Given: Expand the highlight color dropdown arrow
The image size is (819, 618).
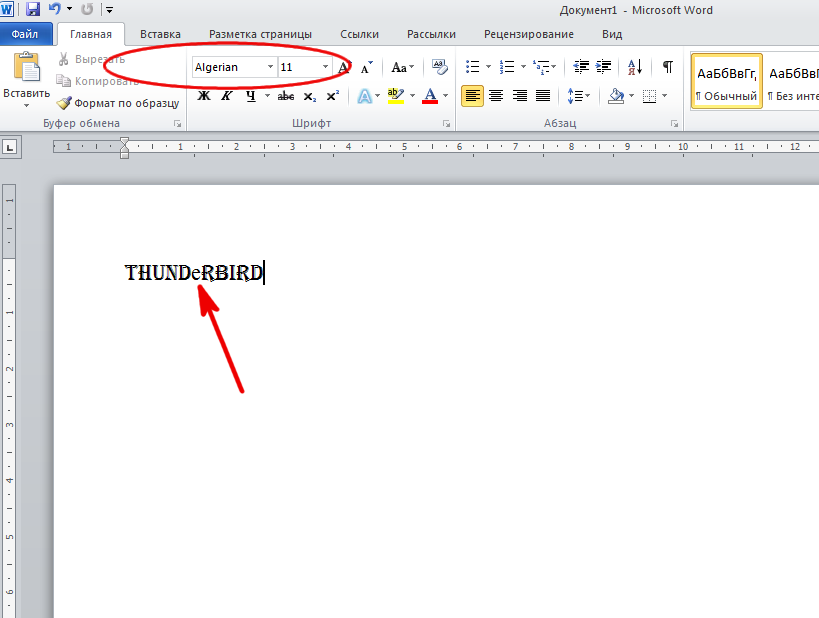Looking at the screenshot, I should pyautogui.click(x=413, y=96).
